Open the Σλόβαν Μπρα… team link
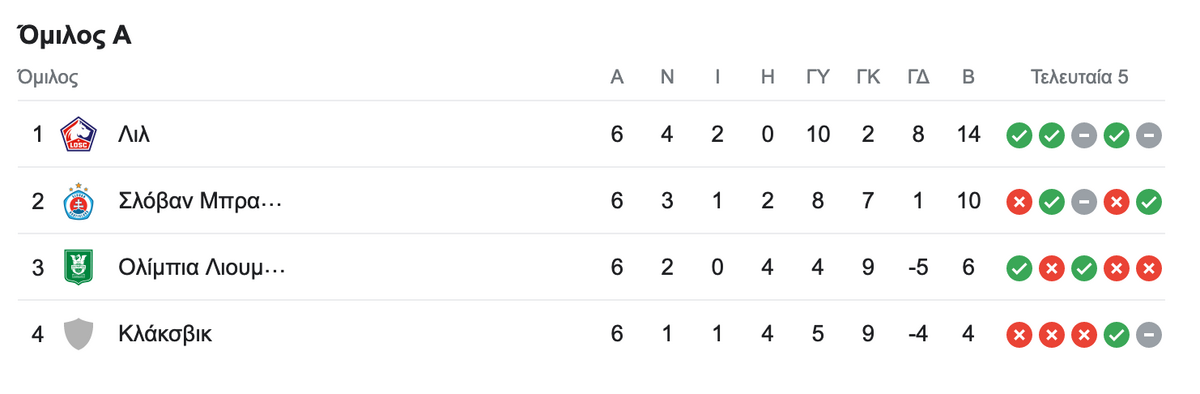This screenshot has height=394, width=1200. 200,201
